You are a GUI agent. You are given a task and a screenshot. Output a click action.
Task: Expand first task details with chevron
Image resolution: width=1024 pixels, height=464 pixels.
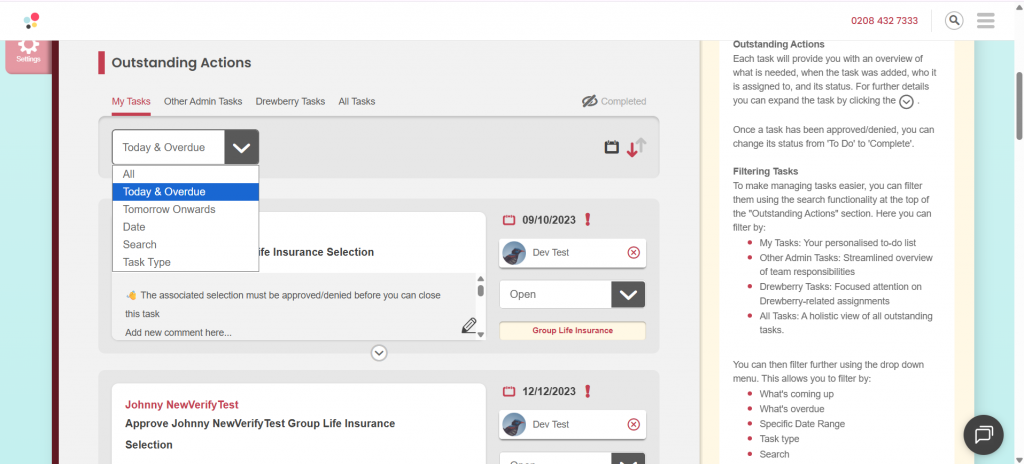[x=378, y=352]
